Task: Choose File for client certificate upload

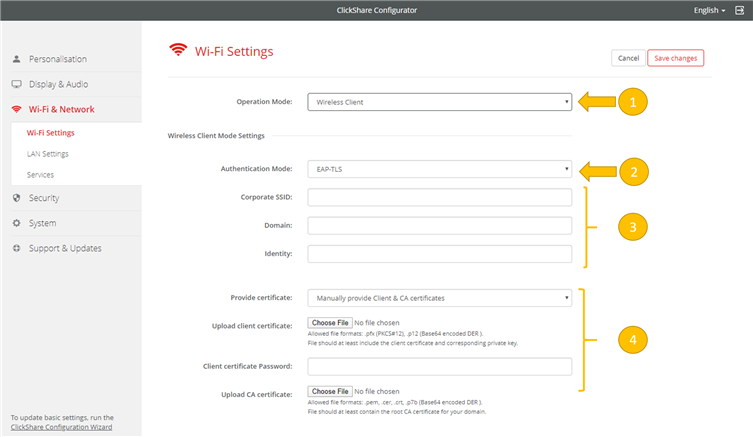Action: (329, 323)
